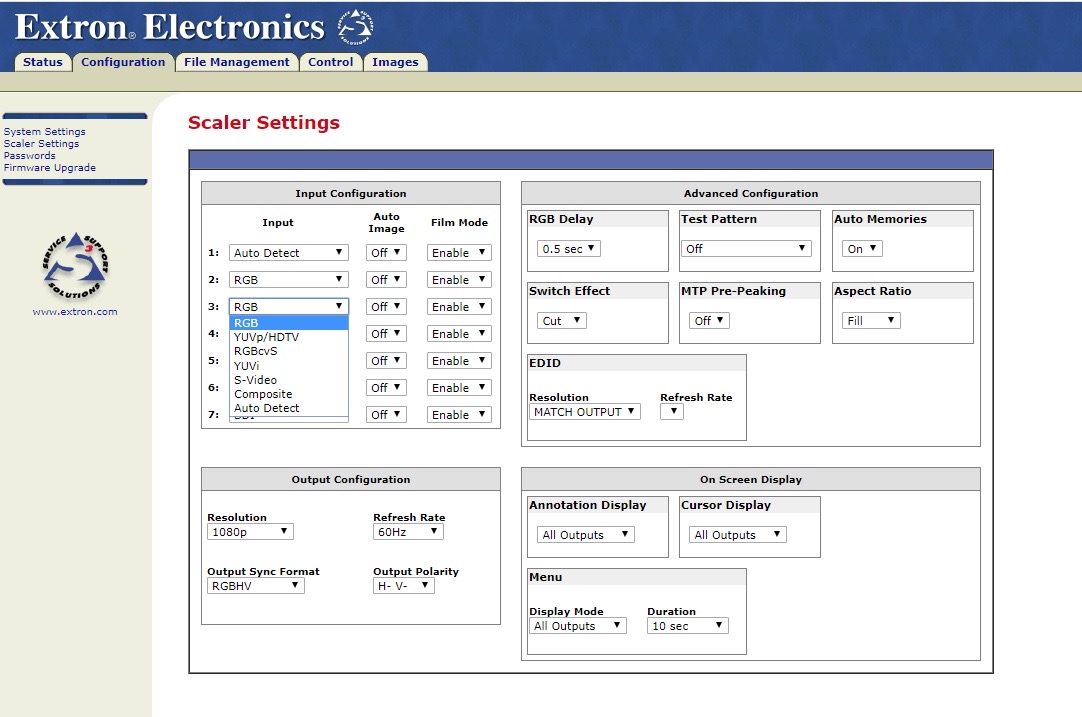
Task: Visit www.extron.com link
Action: click(x=75, y=311)
